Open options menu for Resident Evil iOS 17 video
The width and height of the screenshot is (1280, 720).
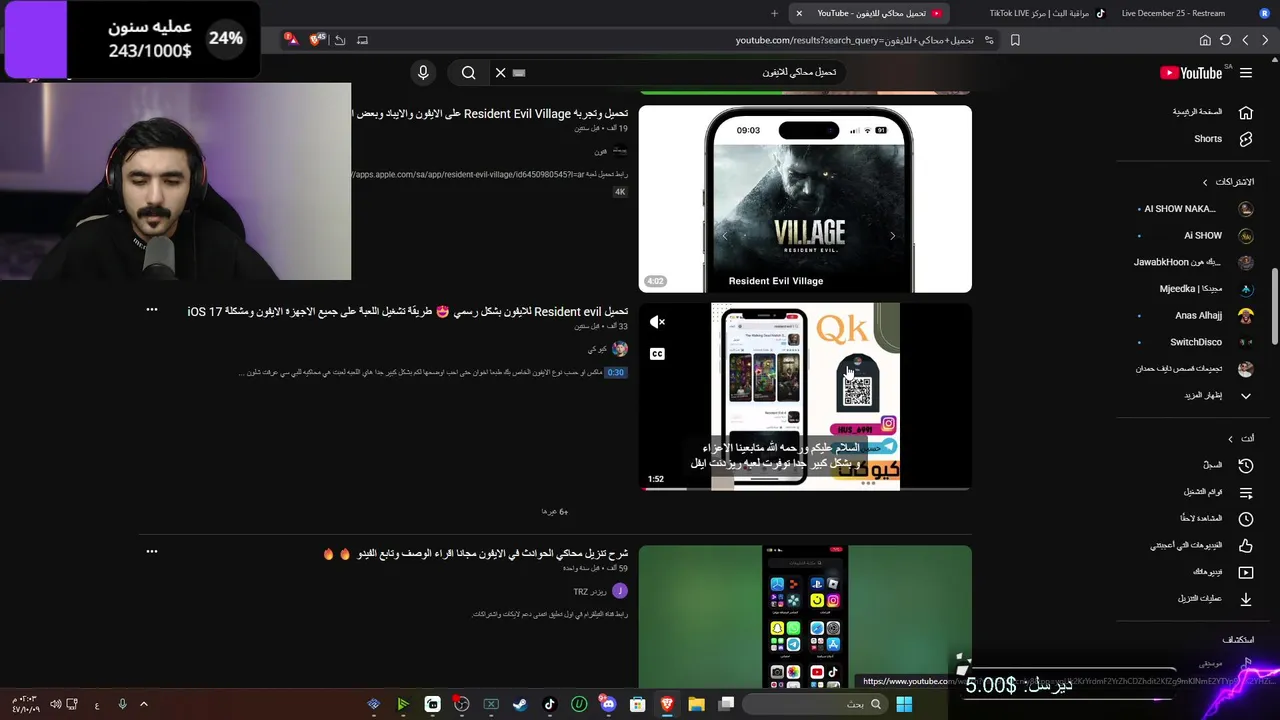pos(152,310)
